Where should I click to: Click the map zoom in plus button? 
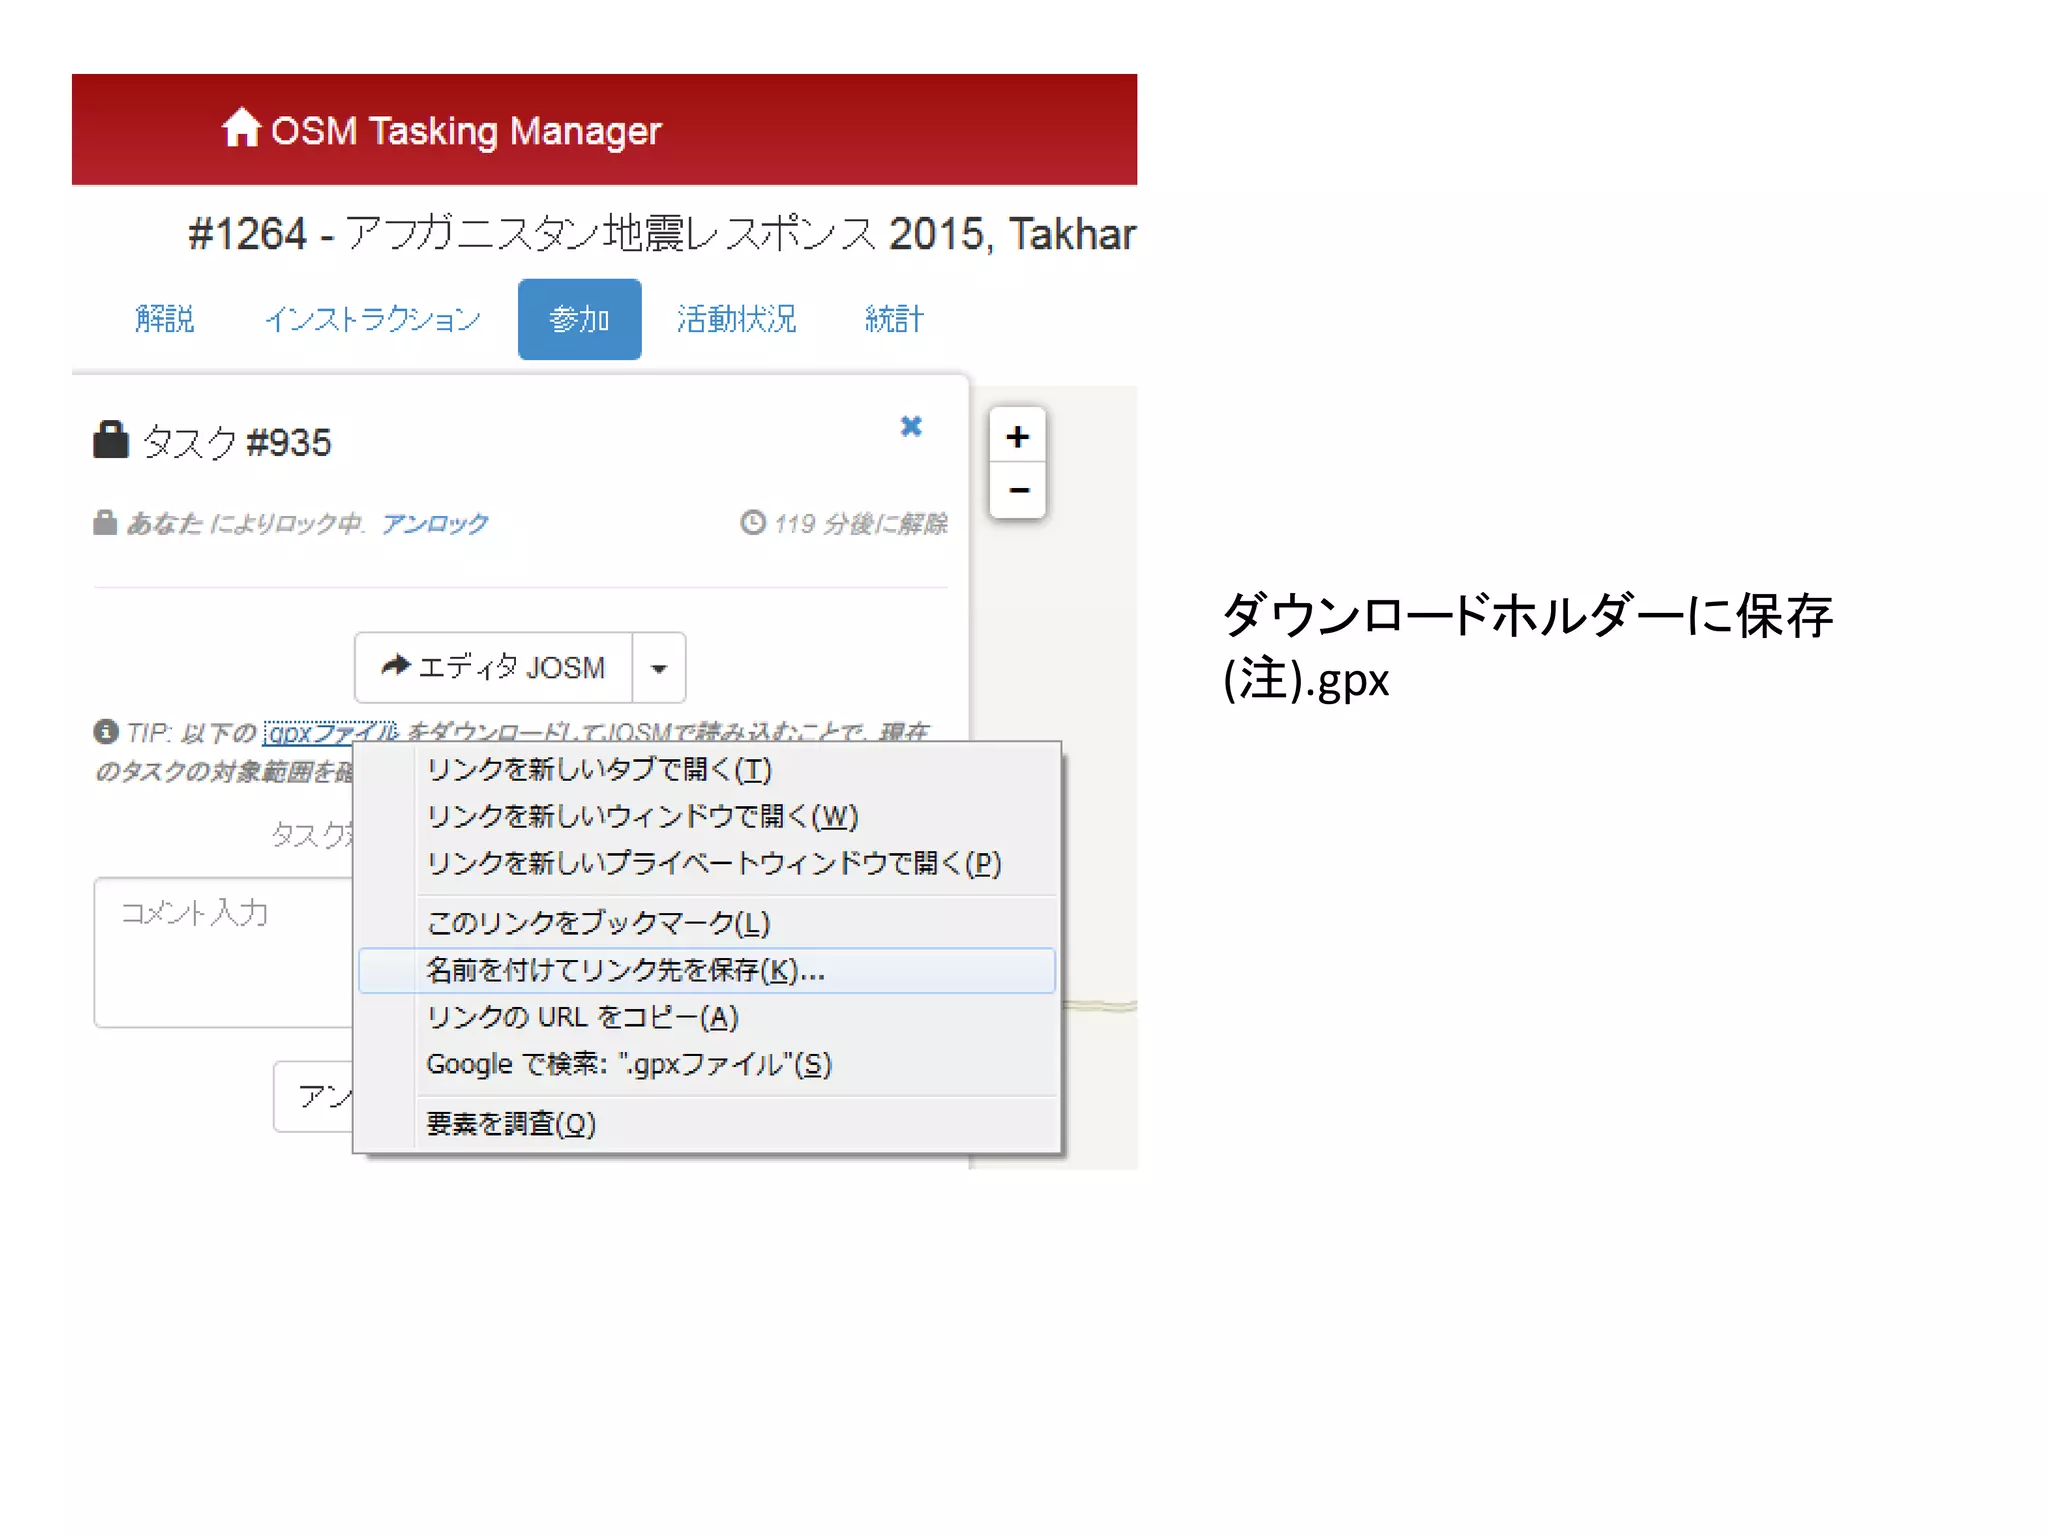coord(1018,436)
